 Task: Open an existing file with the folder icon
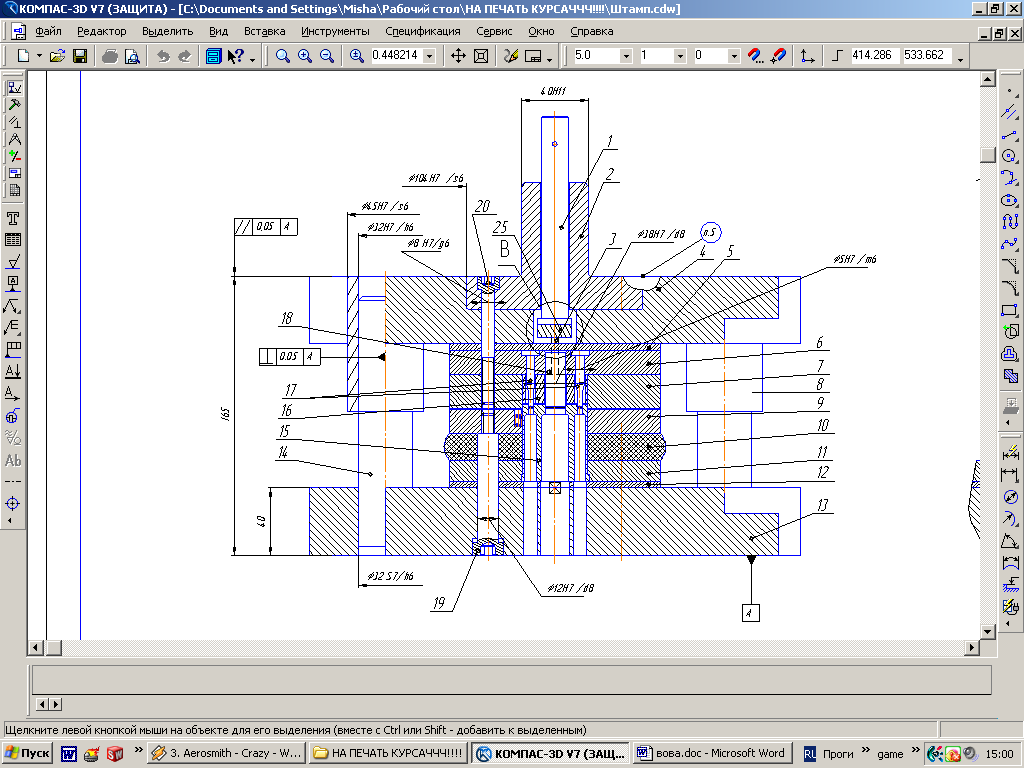[x=58, y=56]
